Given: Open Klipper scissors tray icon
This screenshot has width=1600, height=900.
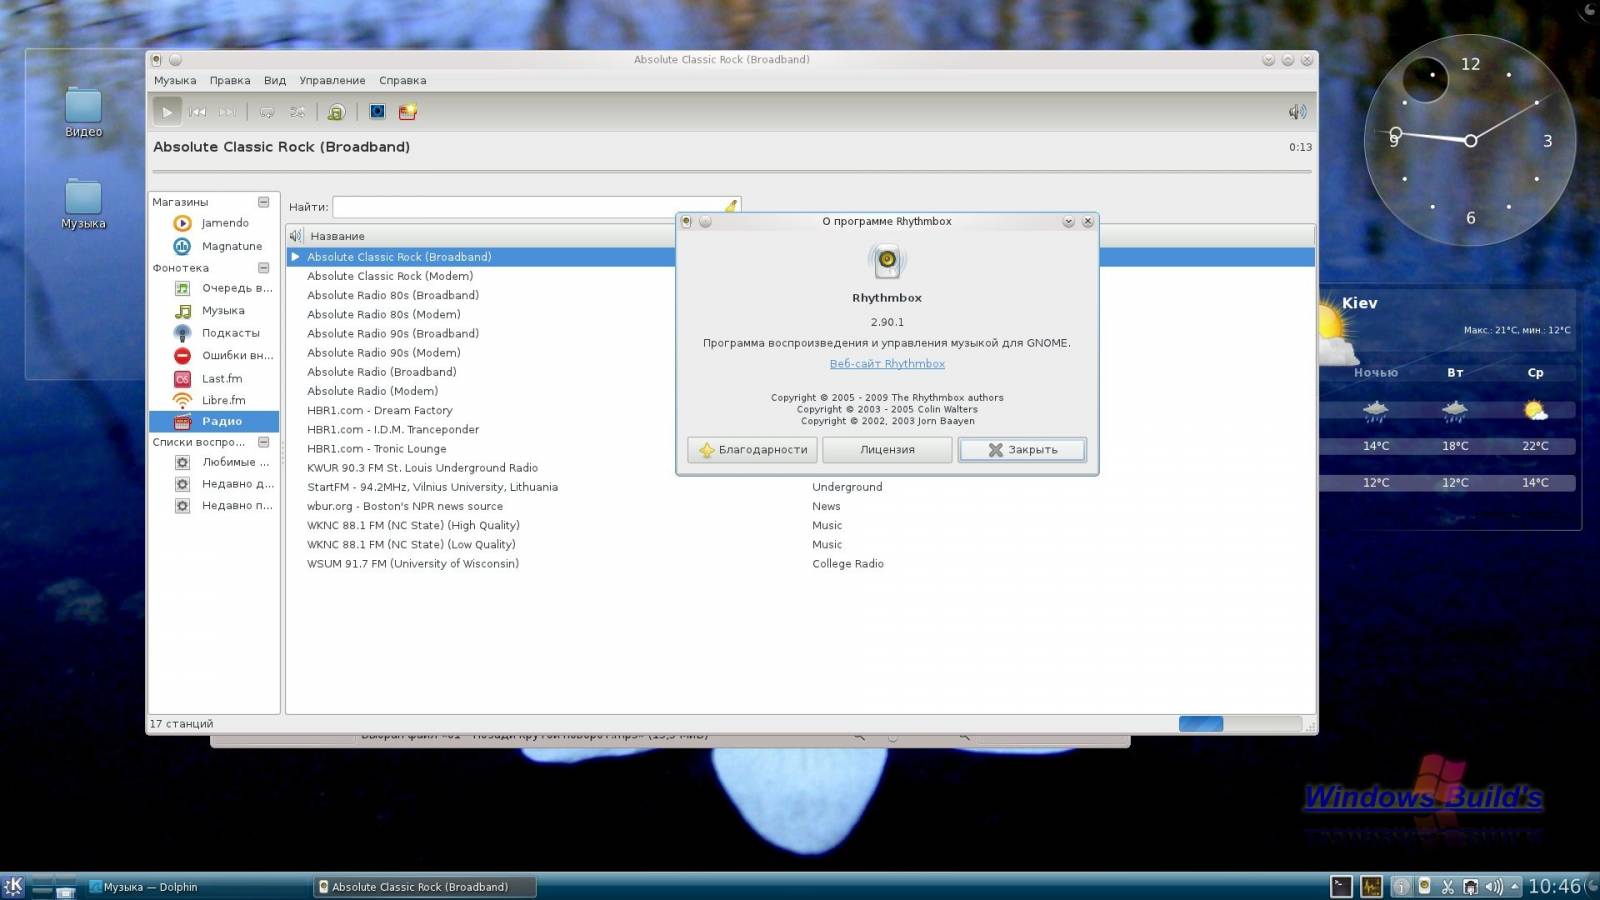Looking at the screenshot, I should coord(1447,886).
